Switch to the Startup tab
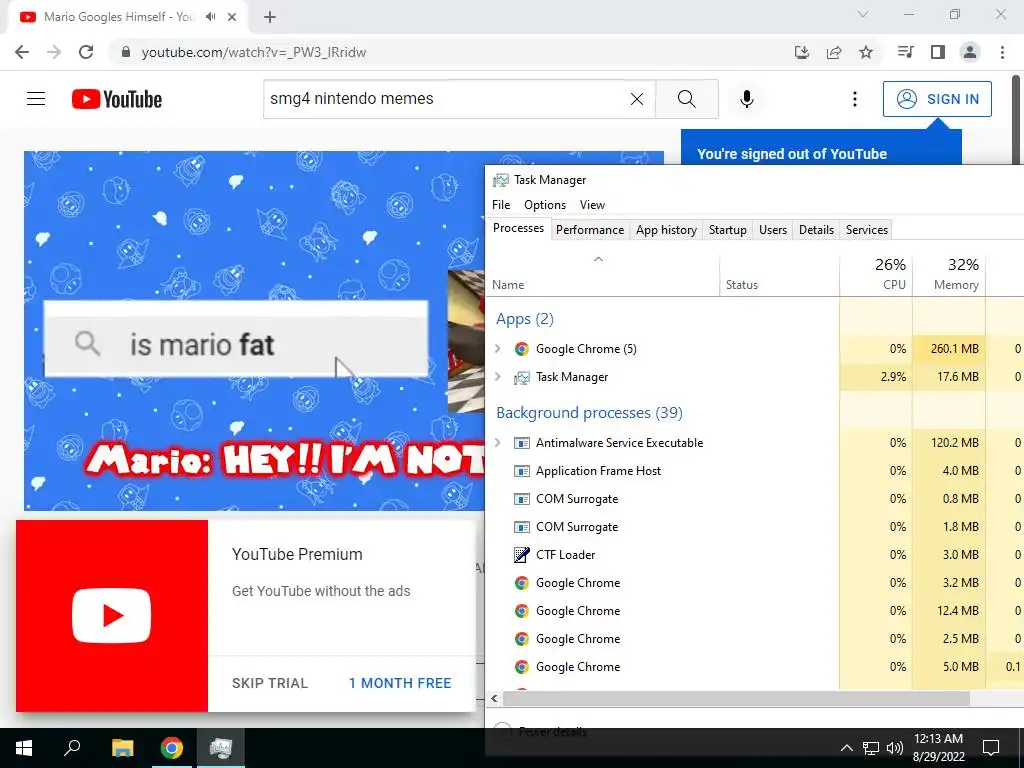 pyautogui.click(x=728, y=230)
